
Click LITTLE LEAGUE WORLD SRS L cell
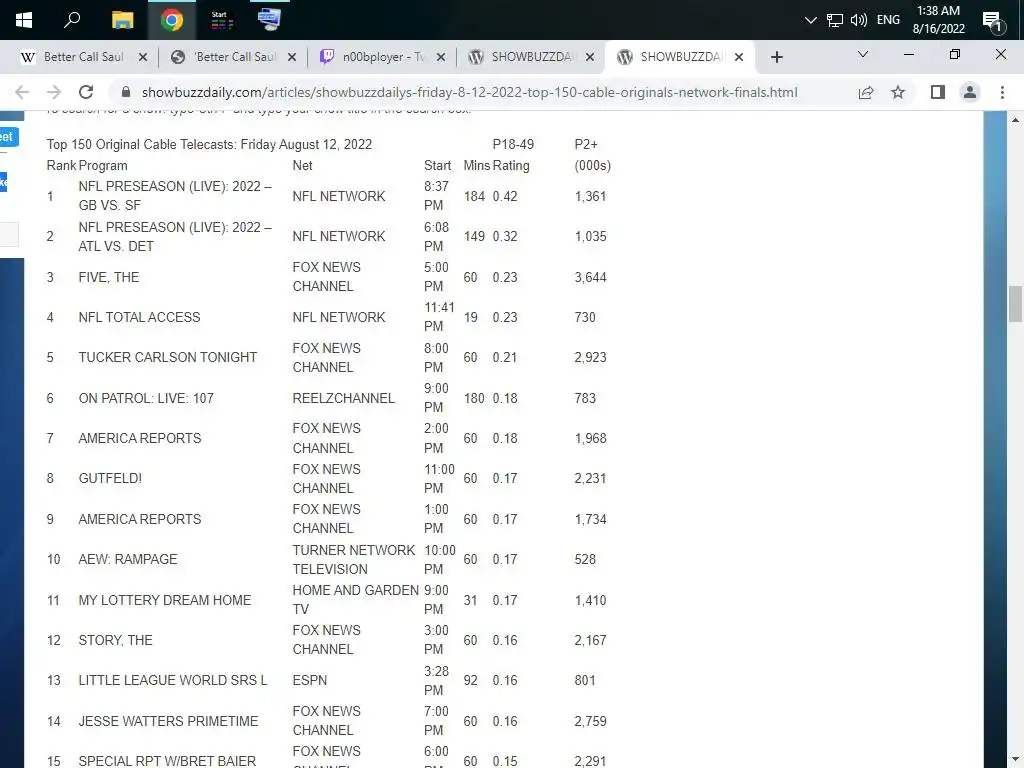(x=172, y=680)
